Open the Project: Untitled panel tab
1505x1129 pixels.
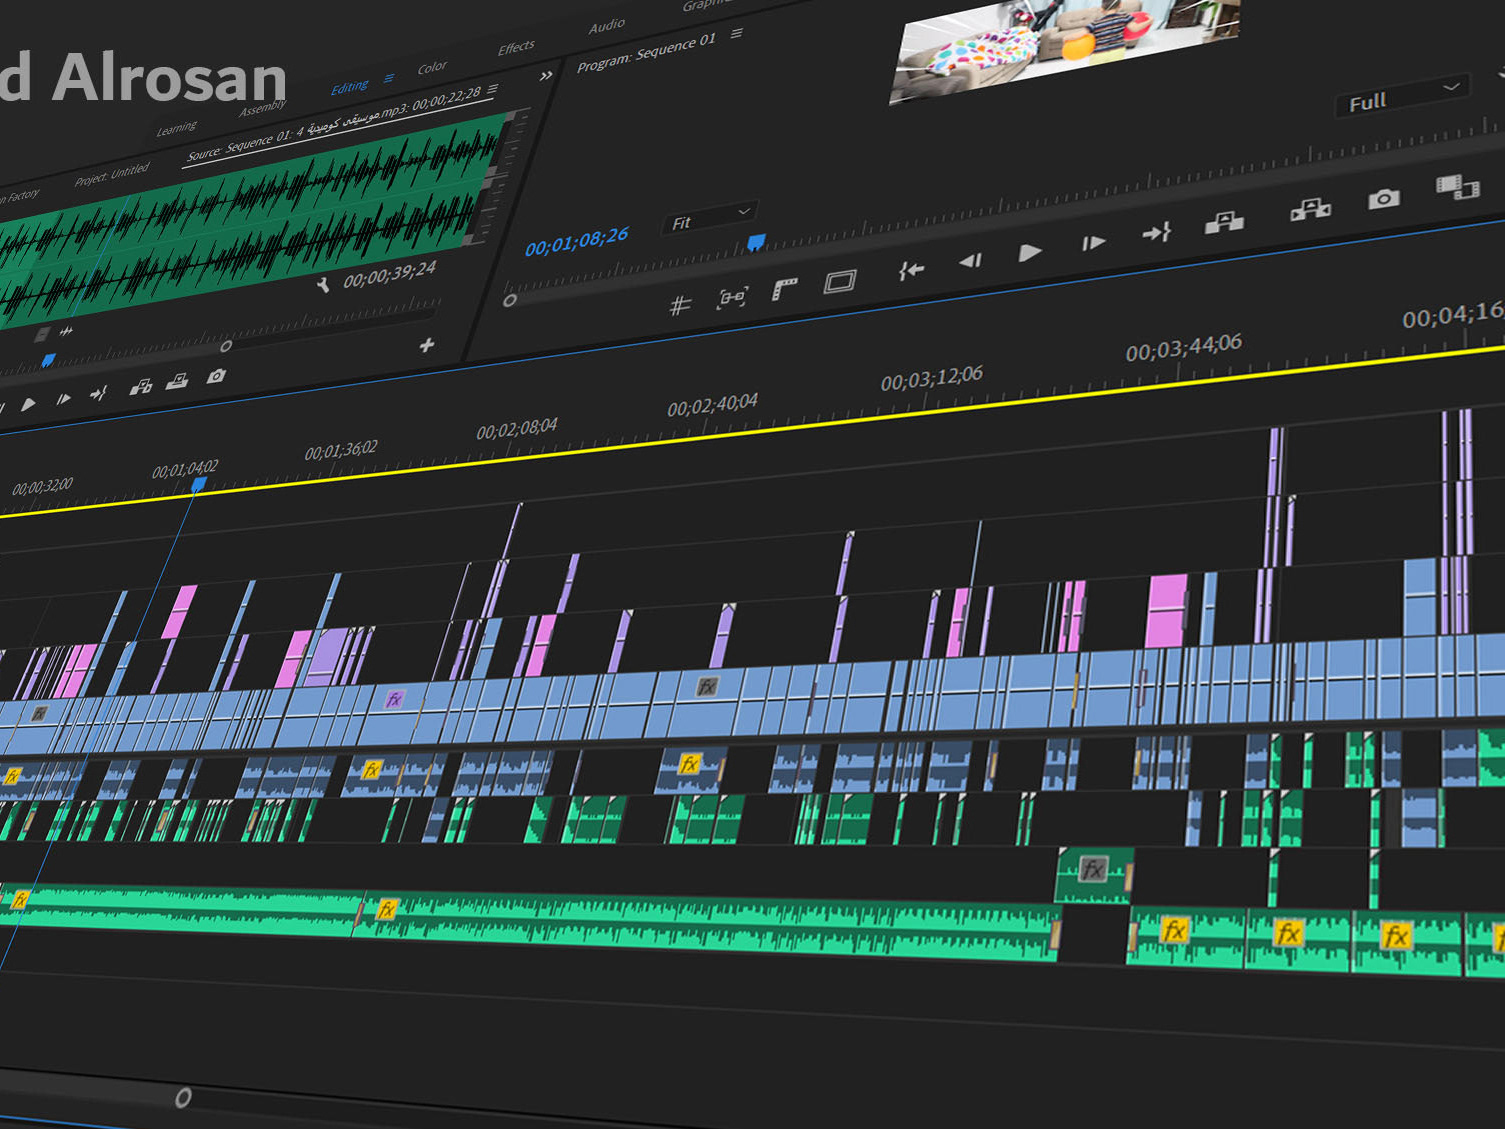(x=111, y=175)
